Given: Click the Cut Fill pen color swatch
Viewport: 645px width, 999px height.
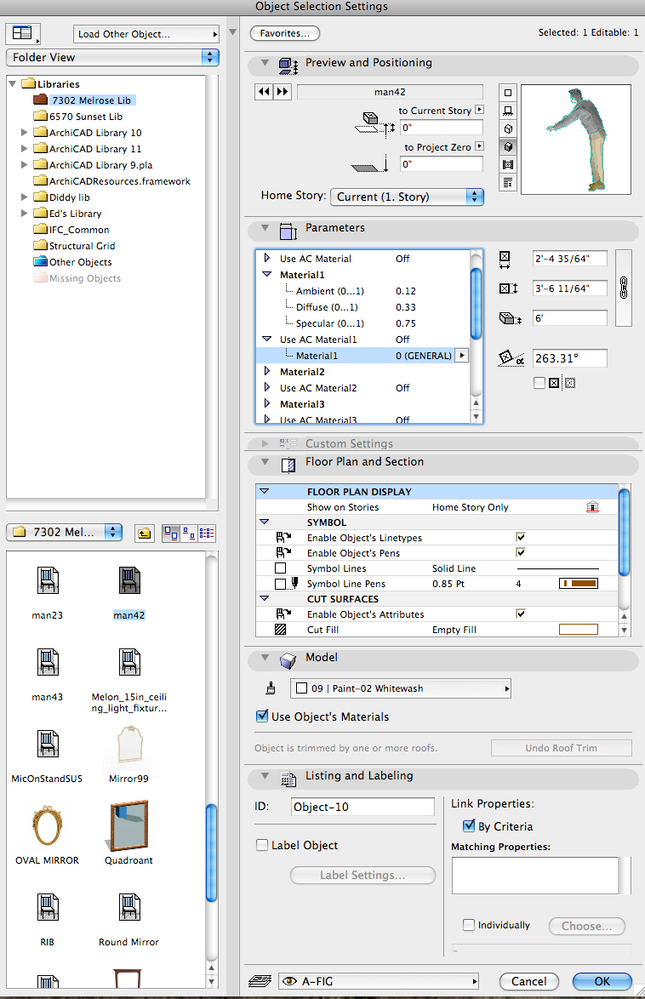Looking at the screenshot, I should coord(579,629).
